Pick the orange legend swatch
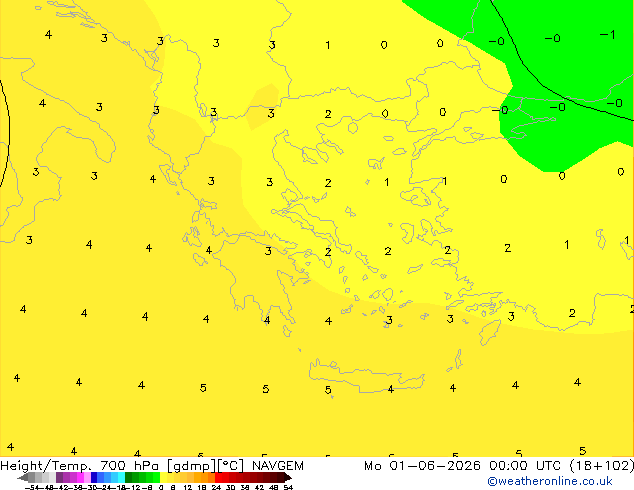Image resolution: width=634 pixels, height=490 pixels. click(205, 477)
